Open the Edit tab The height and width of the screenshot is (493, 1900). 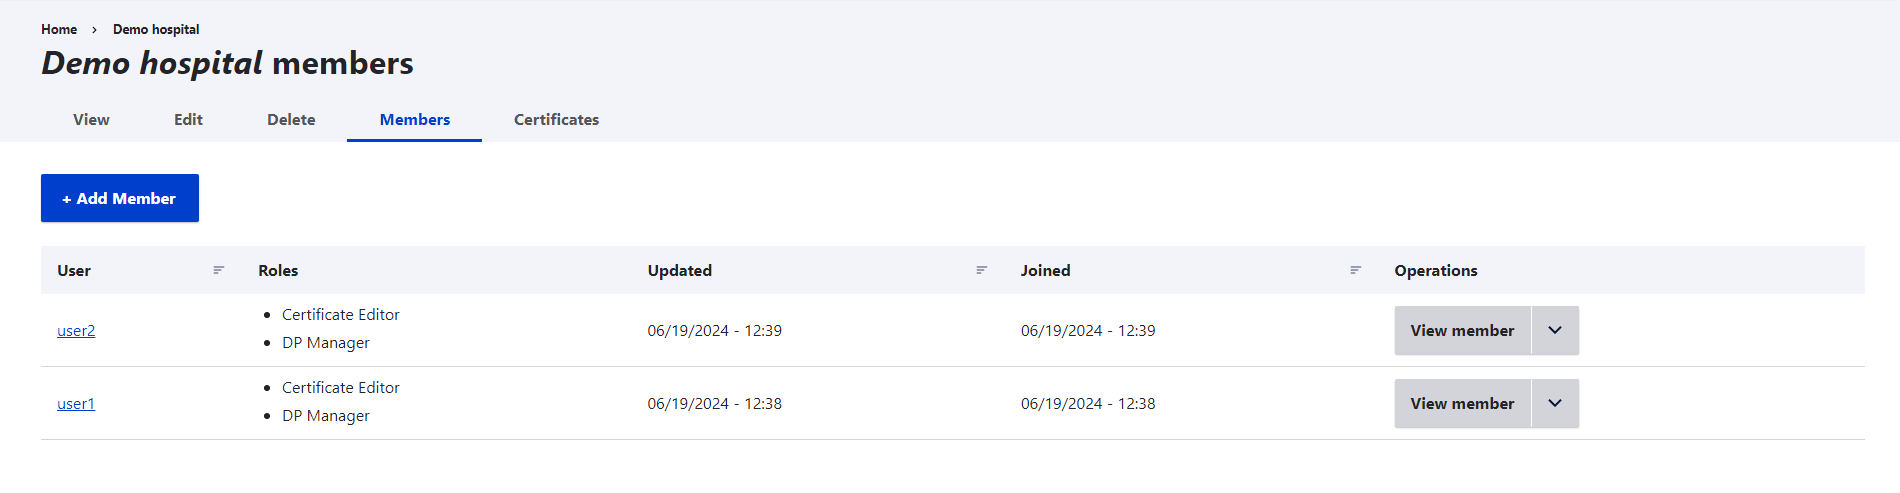(x=188, y=120)
